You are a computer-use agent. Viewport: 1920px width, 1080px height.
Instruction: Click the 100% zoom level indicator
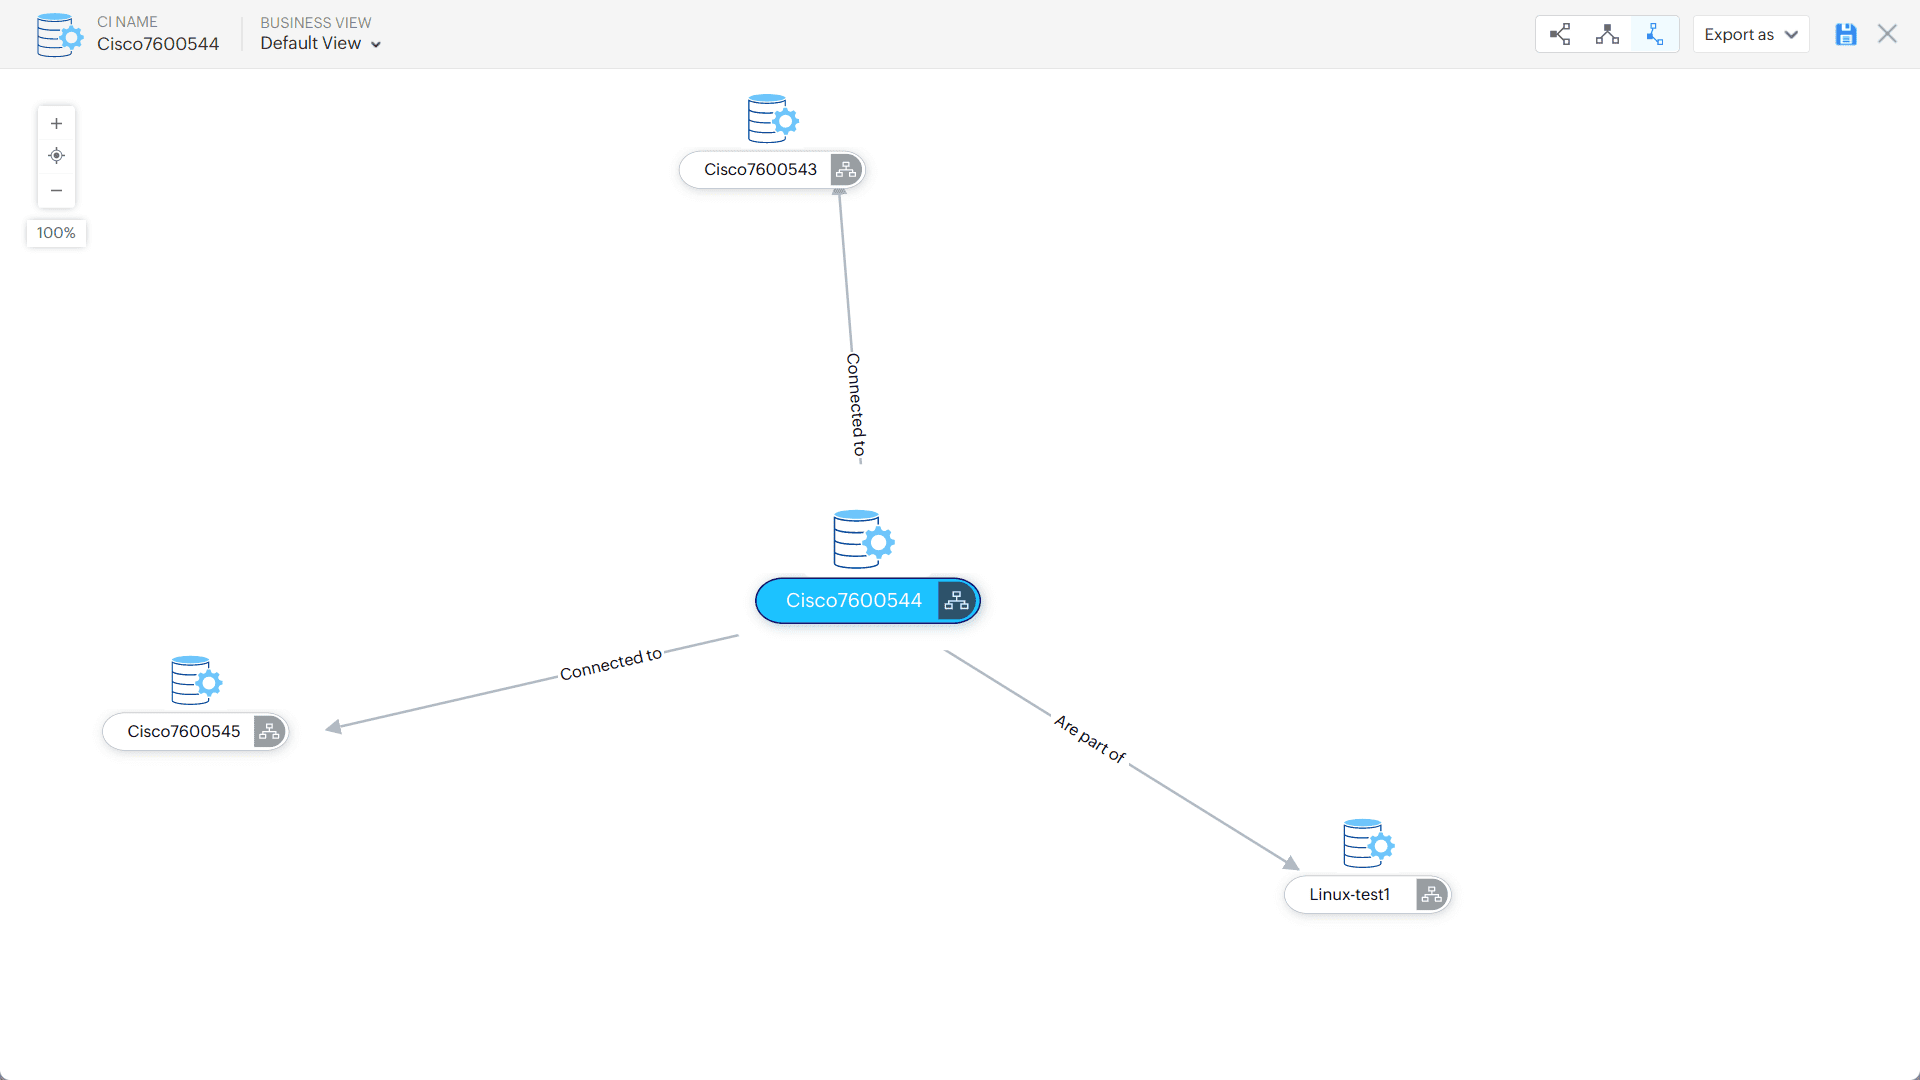56,233
